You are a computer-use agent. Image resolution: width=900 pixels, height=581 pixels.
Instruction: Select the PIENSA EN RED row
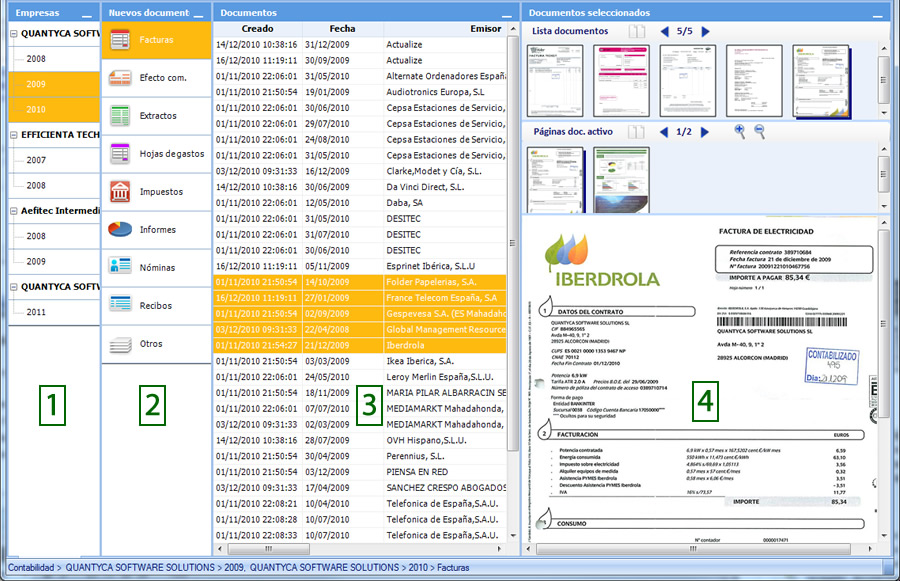point(360,472)
